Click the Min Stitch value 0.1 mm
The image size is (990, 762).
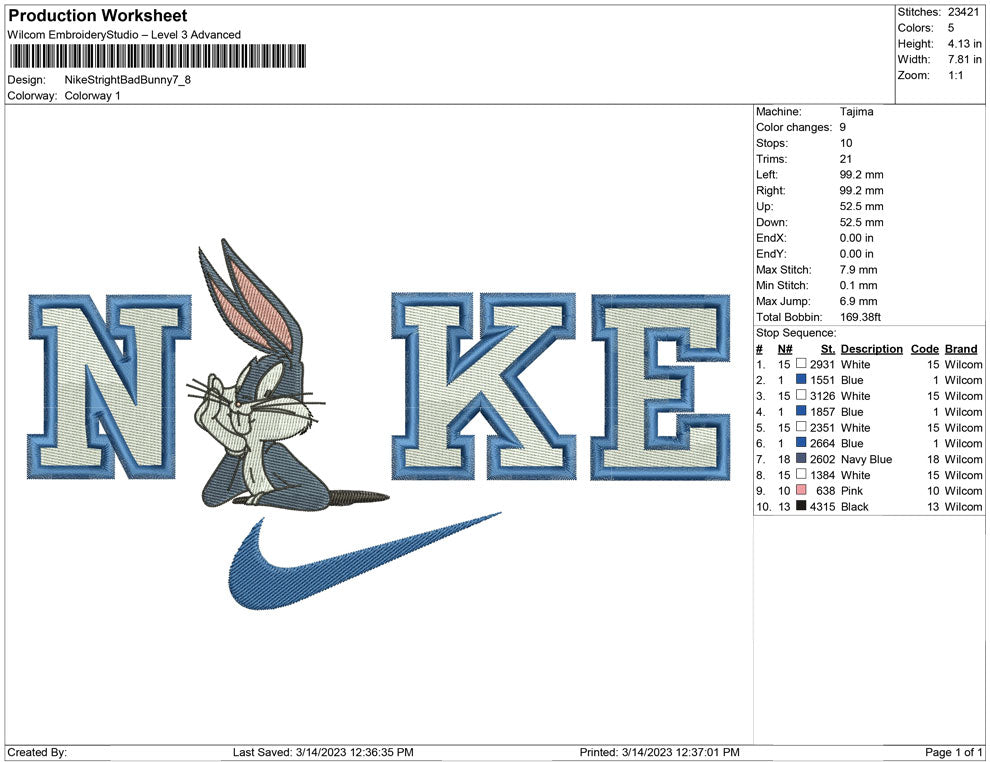(858, 285)
